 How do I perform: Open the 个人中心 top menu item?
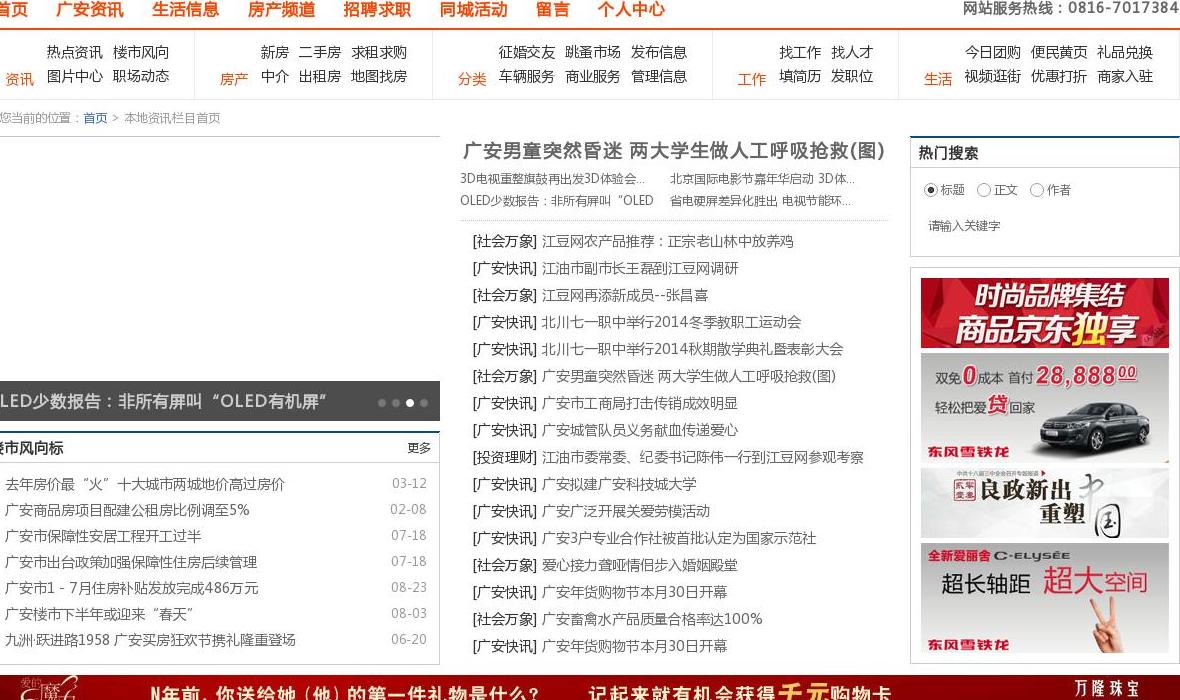(631, 10)
